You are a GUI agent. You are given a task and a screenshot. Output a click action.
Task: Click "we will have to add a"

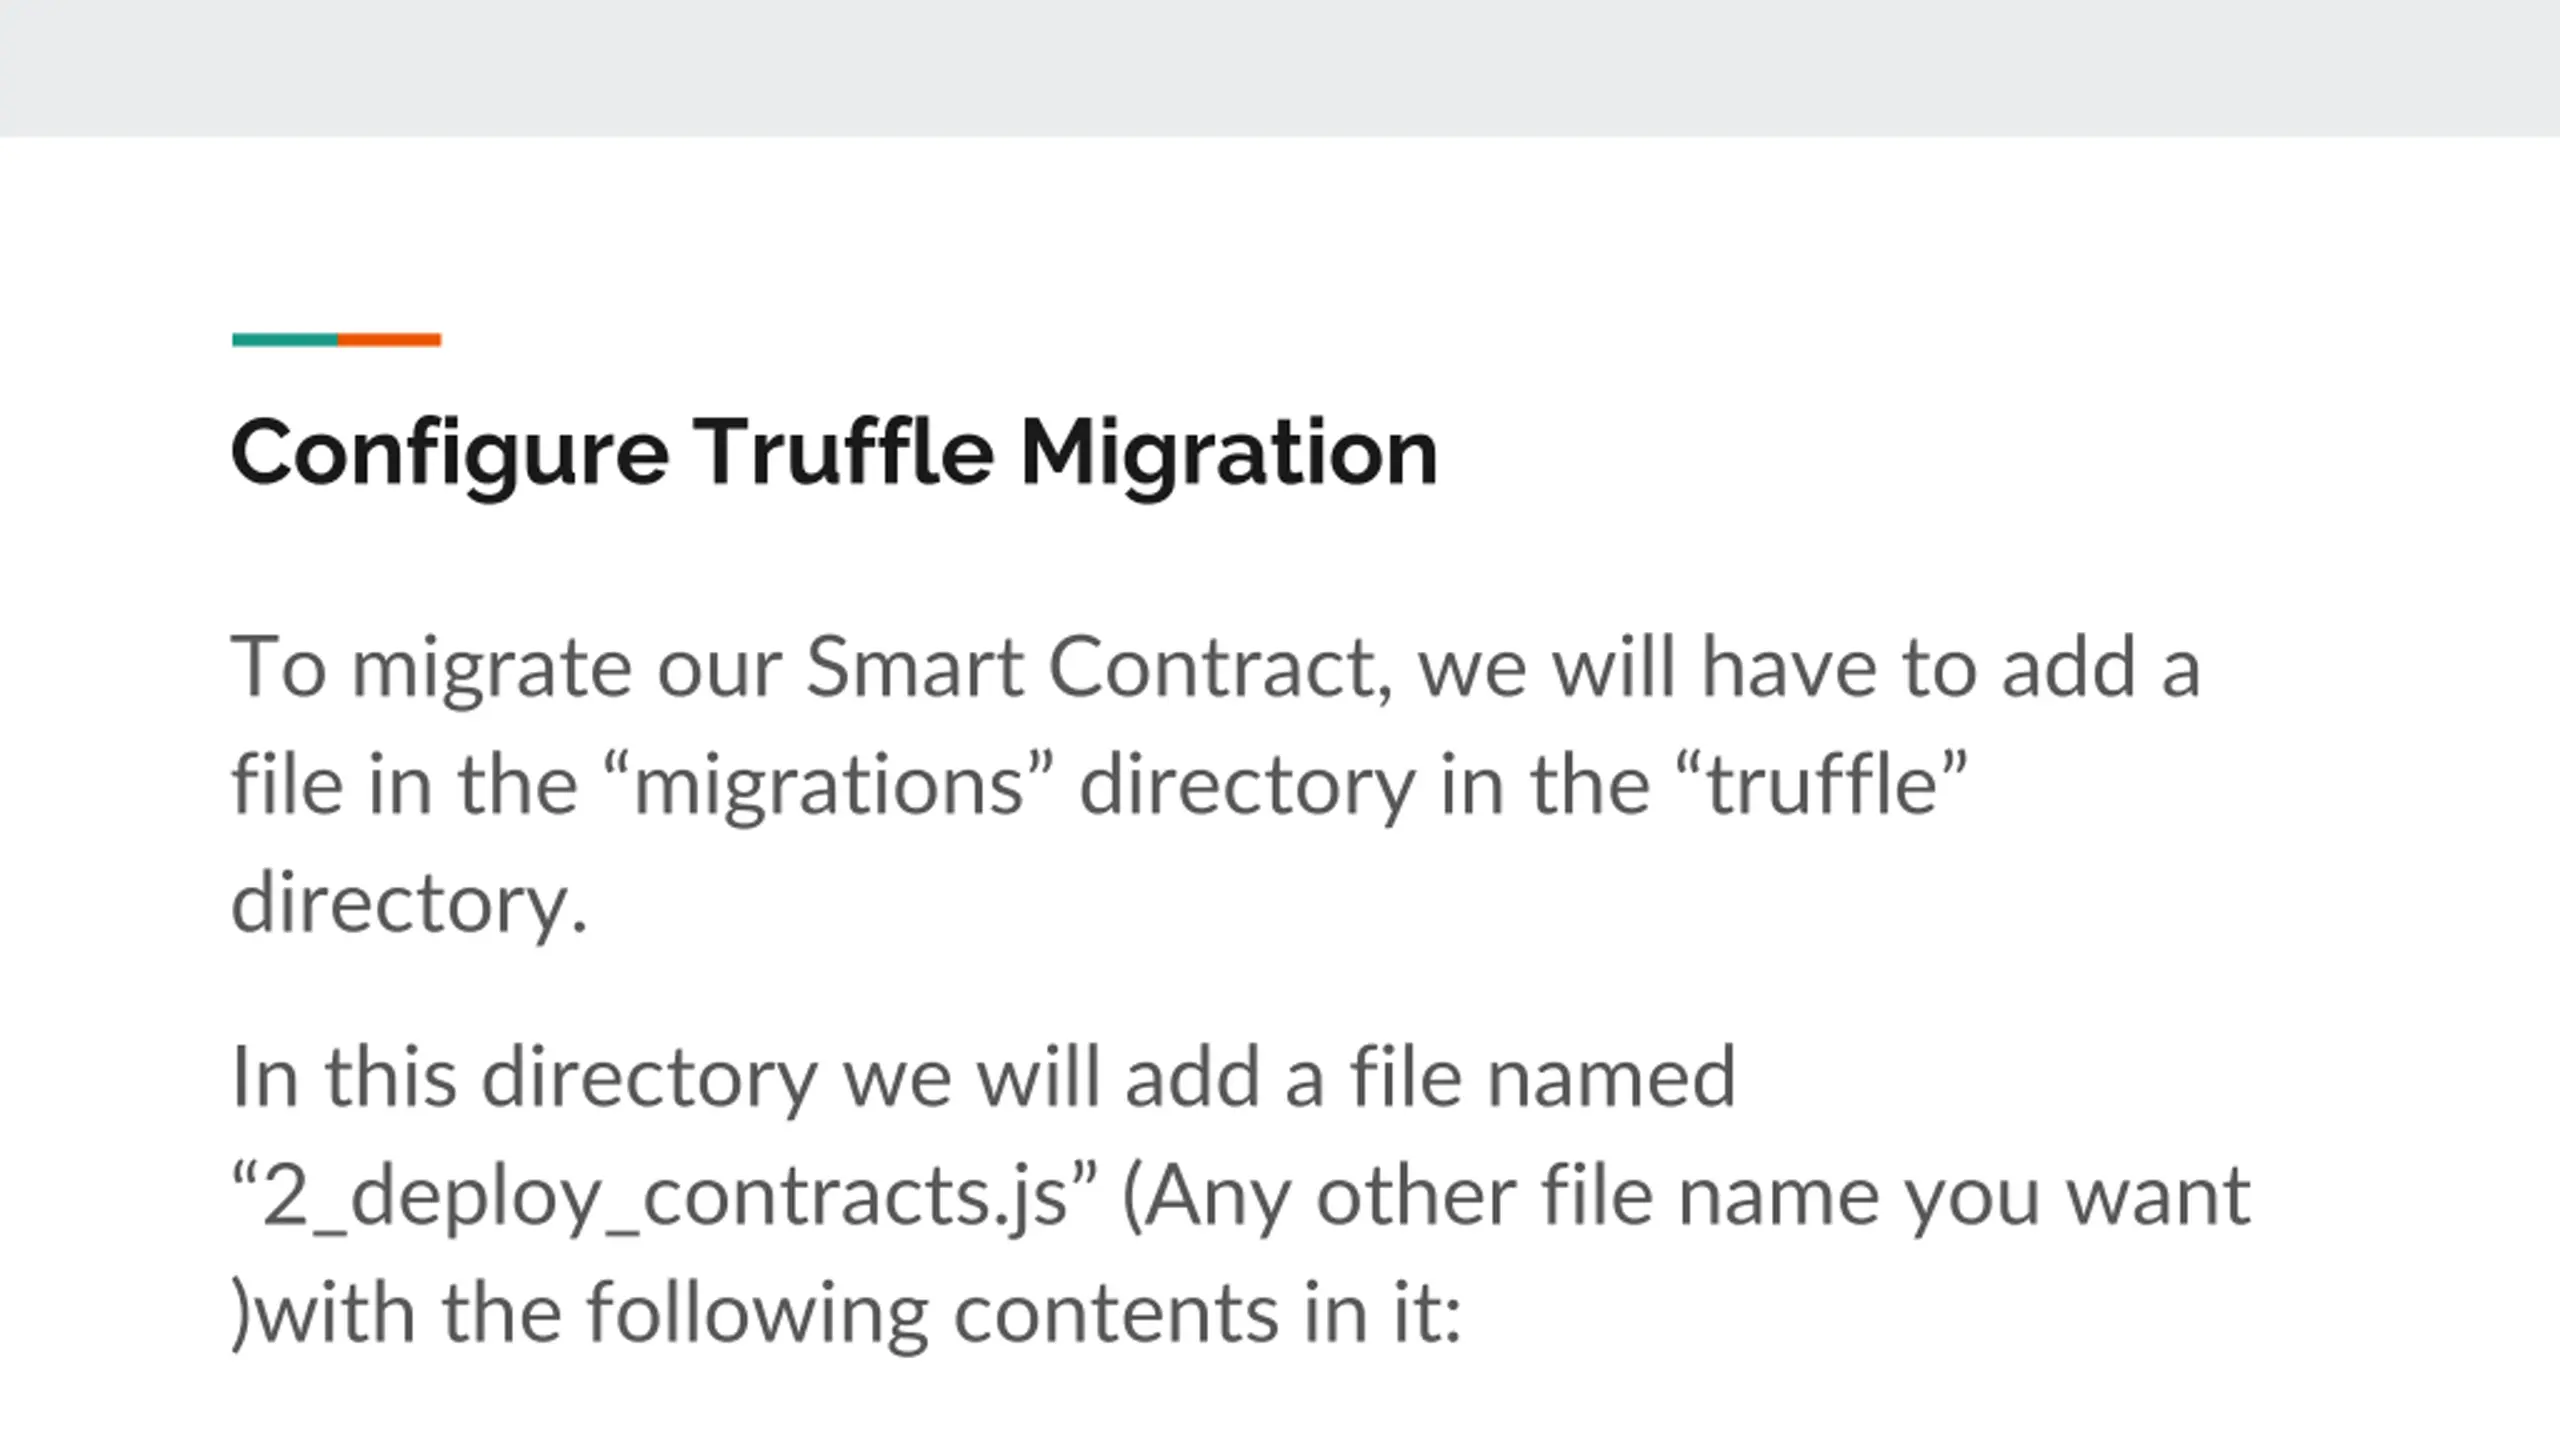coord(1809,667)
